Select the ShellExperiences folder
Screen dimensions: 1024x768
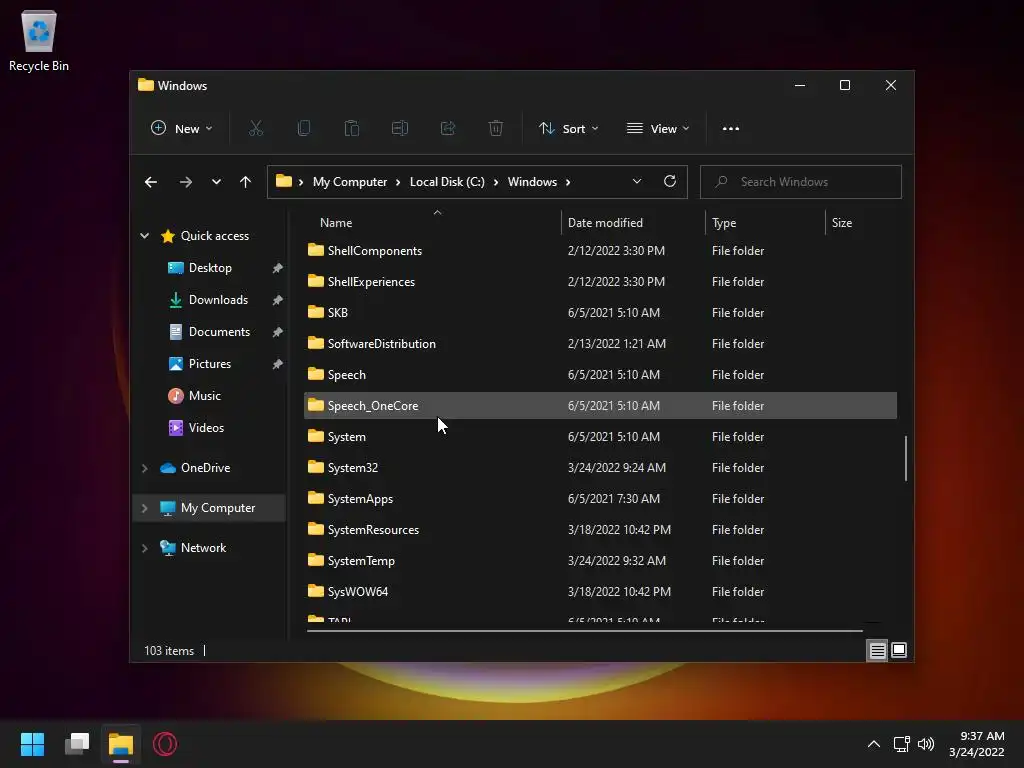[x=600, y=281]
